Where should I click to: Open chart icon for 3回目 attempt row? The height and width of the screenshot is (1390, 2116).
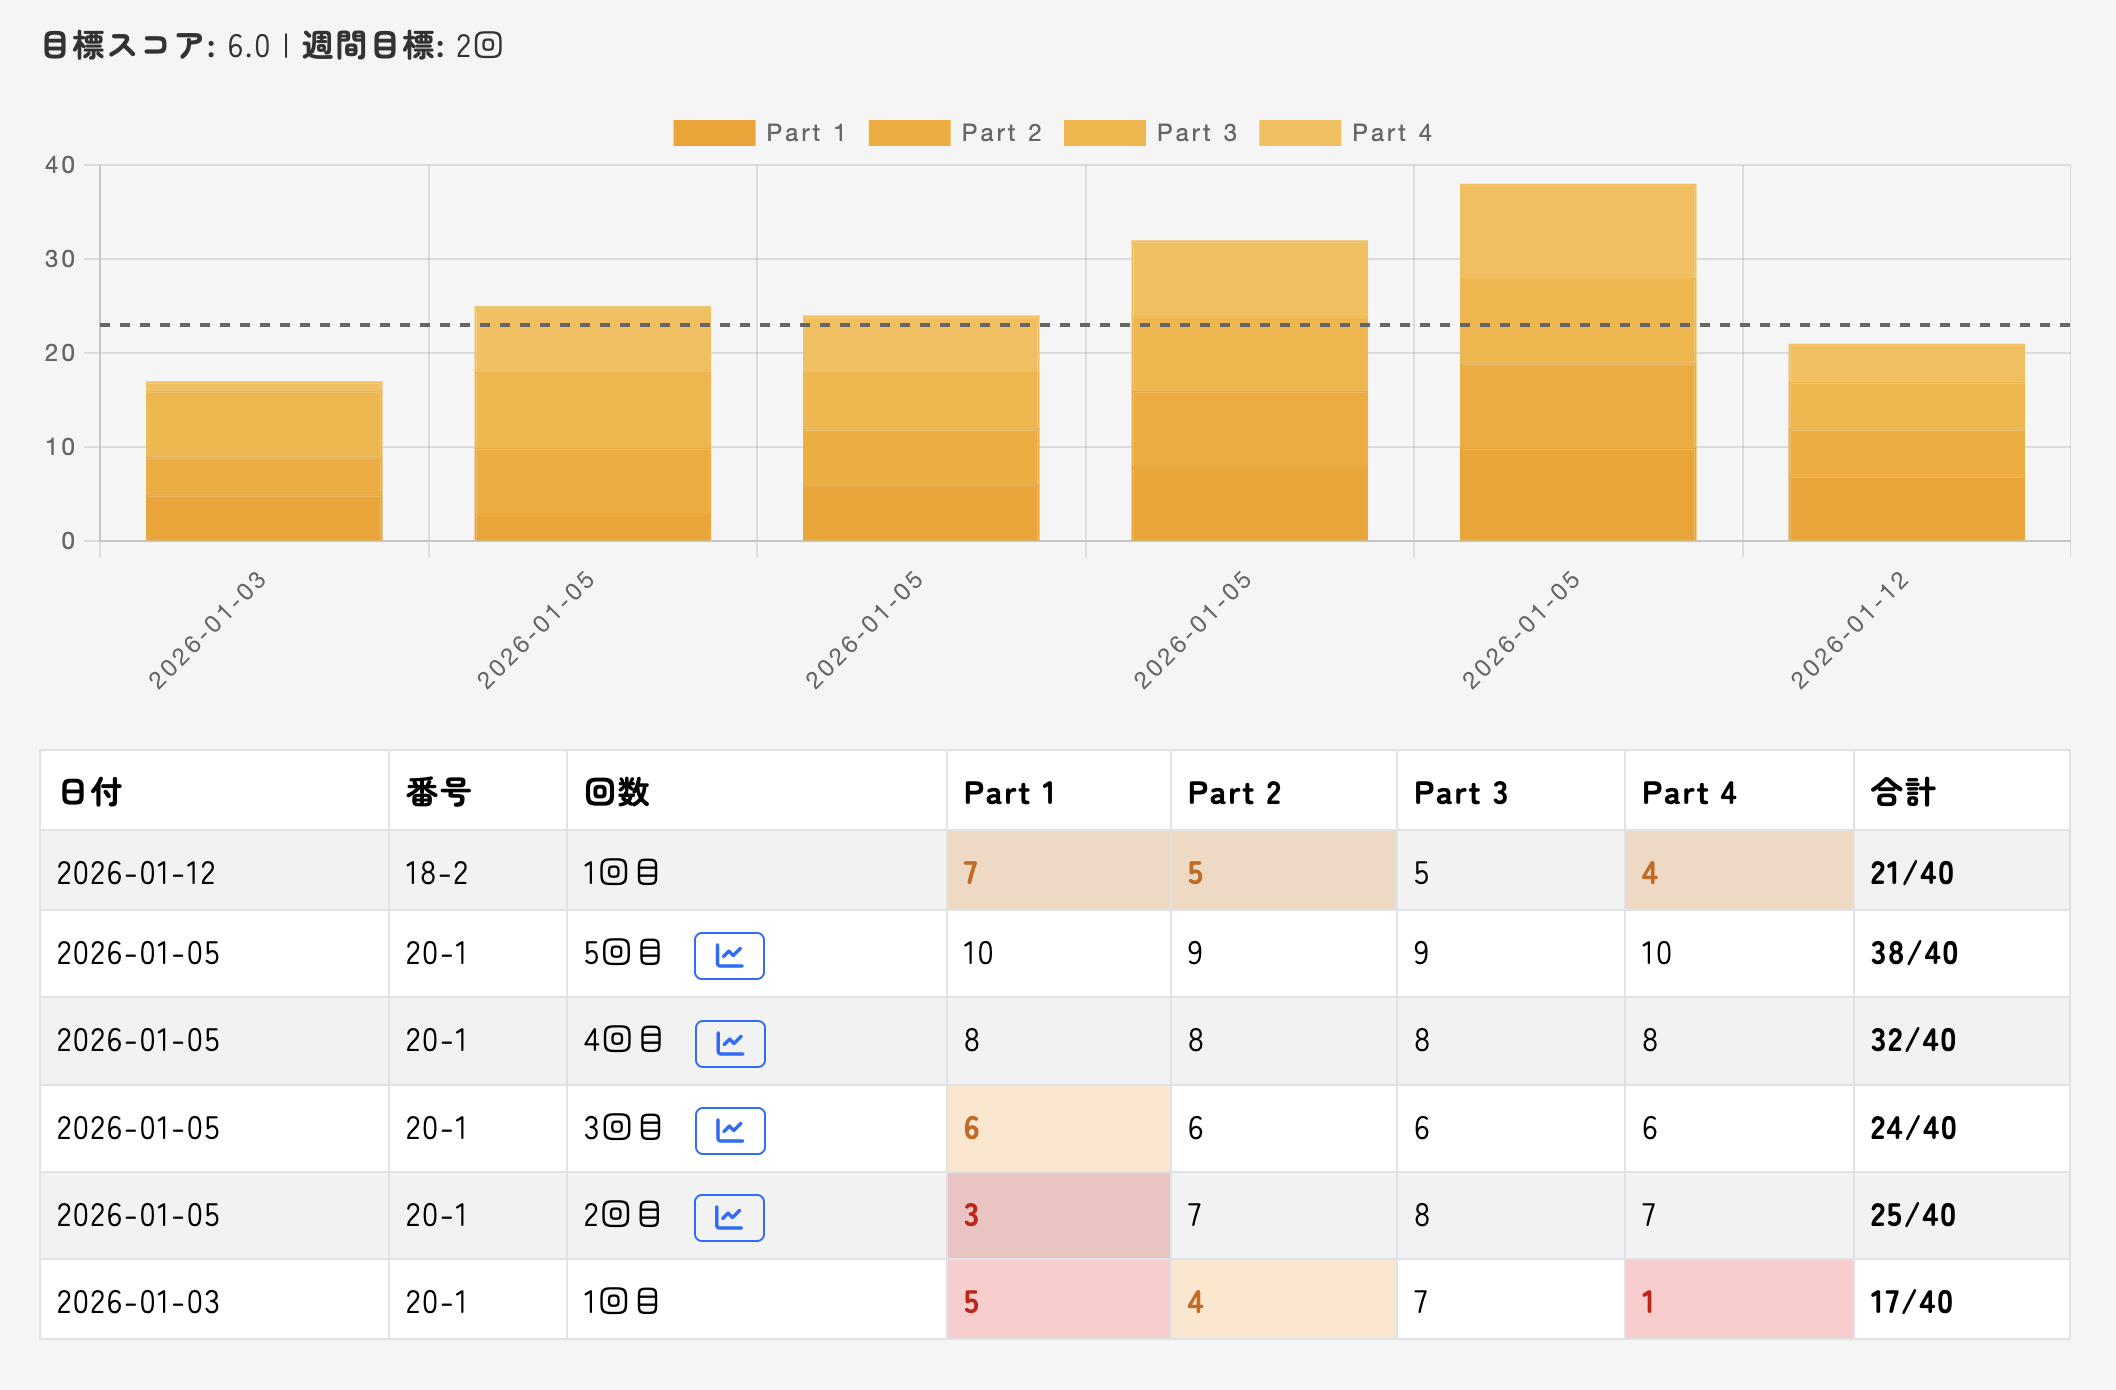[x=729, y=1130]
